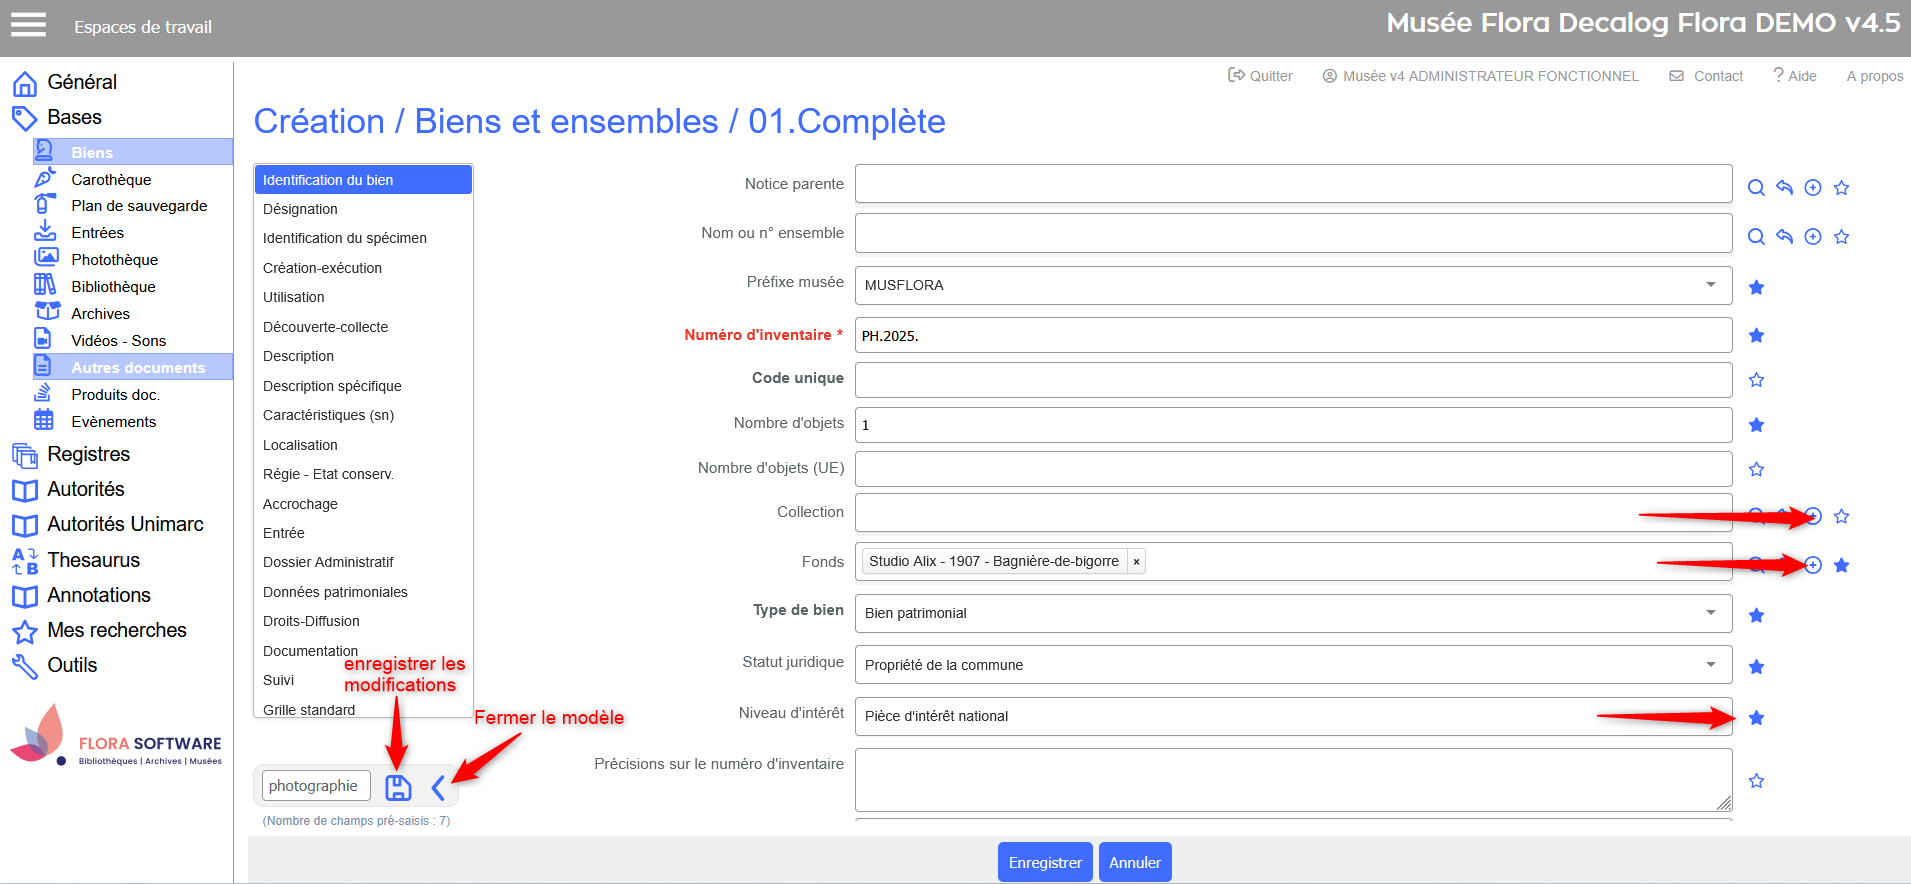Go to the Désignation section
Image resolution: width=1911 pixels, height=884 pixels.
pyautogui.click(x=363, y=209)
